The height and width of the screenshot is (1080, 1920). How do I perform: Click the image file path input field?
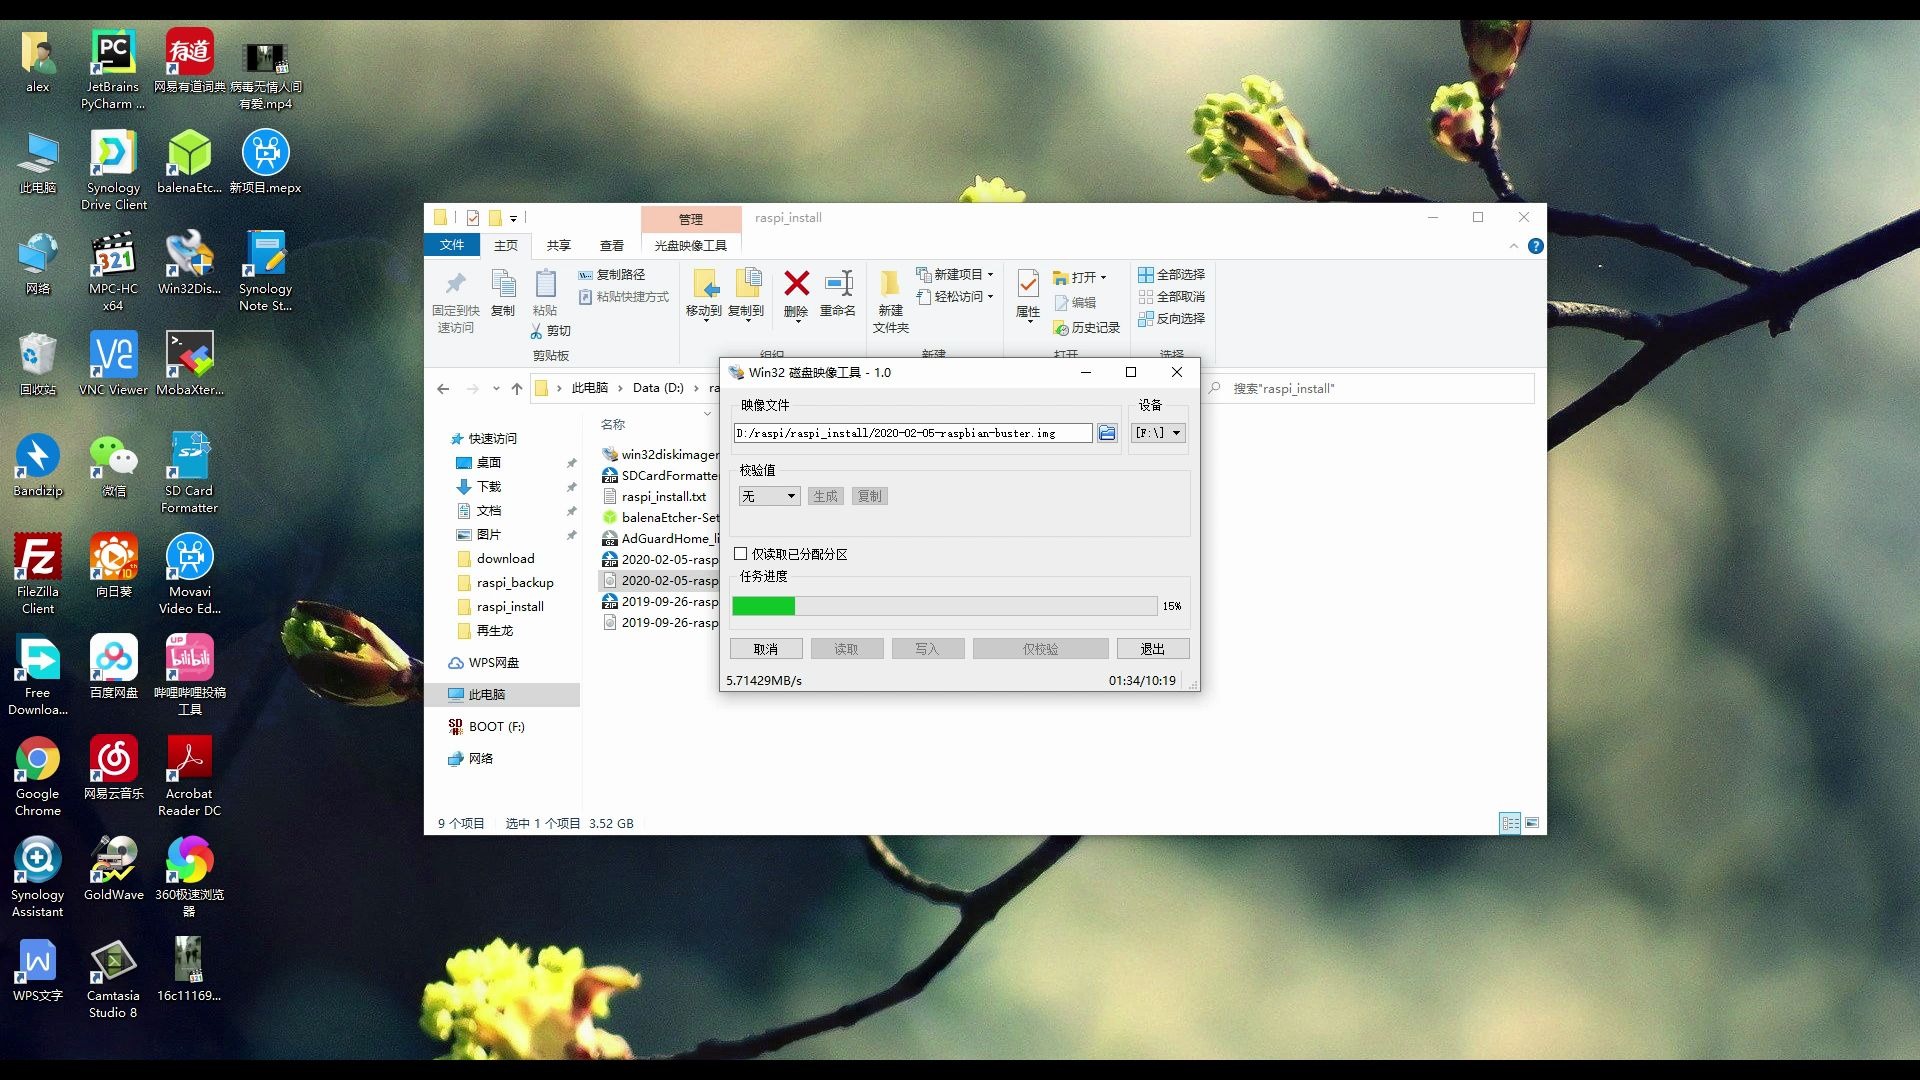click(912, 433)
